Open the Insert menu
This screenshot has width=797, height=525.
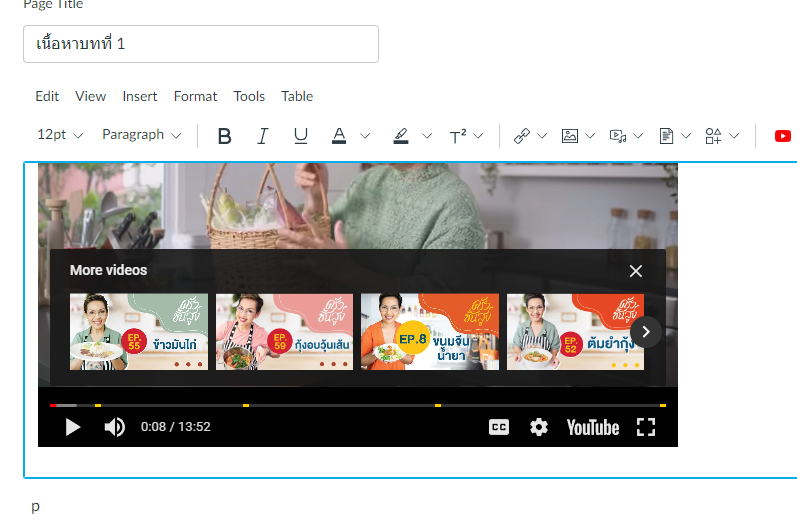pyautogui.click(x=140, y=96)
